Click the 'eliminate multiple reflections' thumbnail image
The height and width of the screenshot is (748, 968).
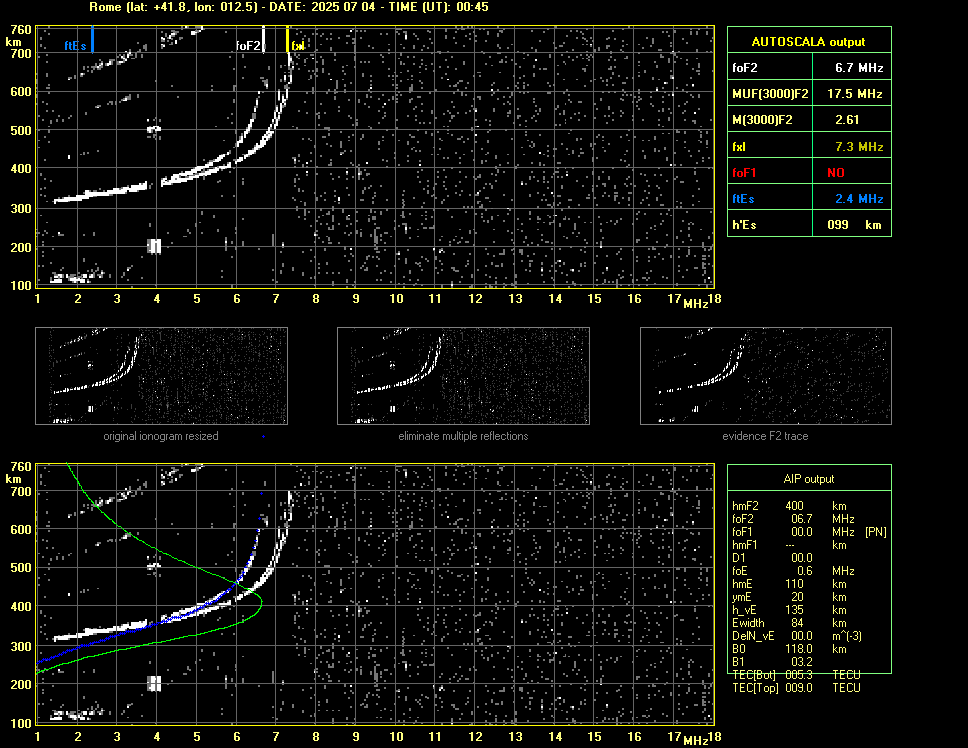(x=464, y=376)
